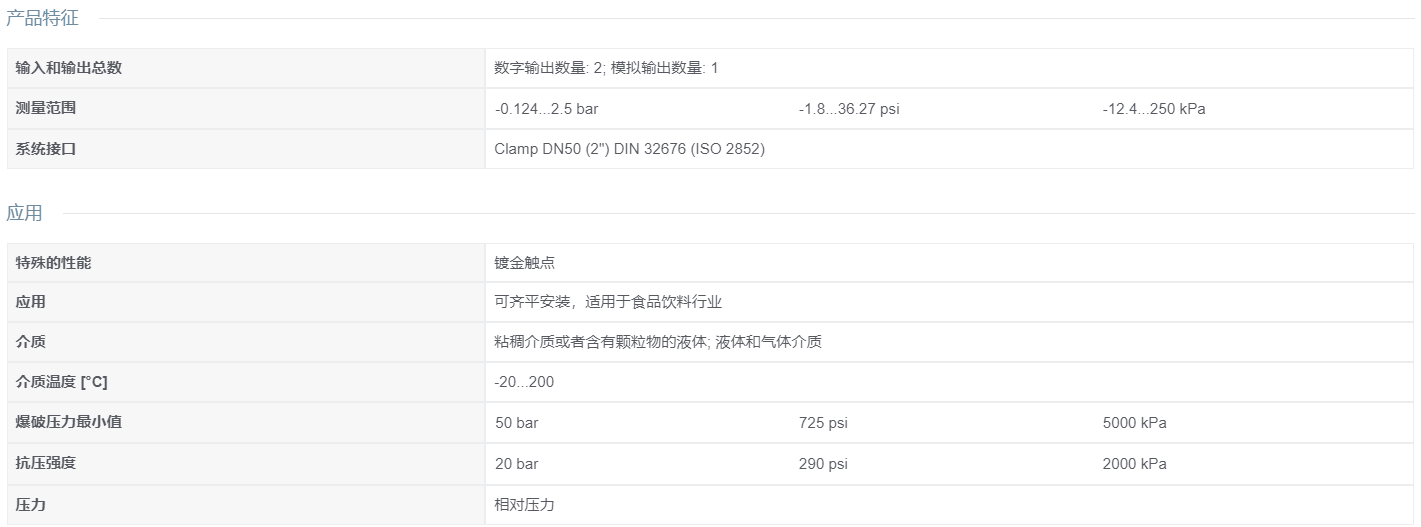The width and height of the screenshot is (1421, 527).
Task: Click the 20 bar 抗压强度 value
Action: pyautogui.click(x=516, y=464)
